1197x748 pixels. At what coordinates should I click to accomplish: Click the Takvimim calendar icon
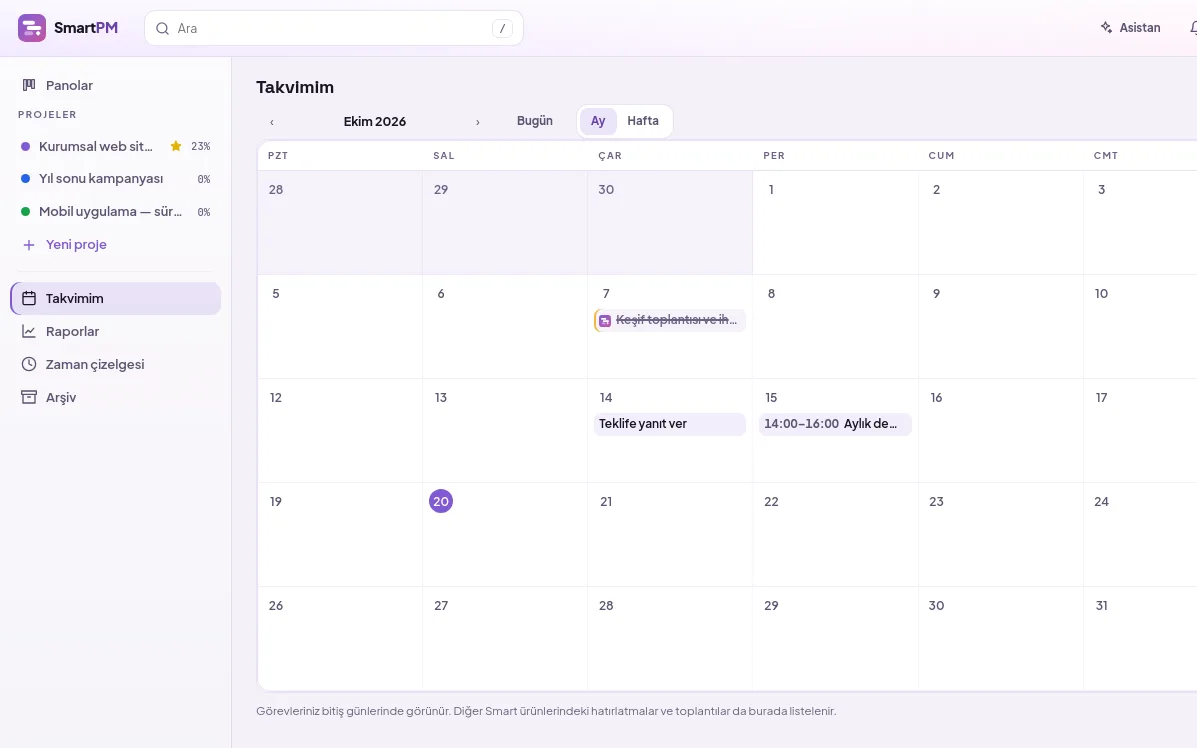tap(29, 298)
